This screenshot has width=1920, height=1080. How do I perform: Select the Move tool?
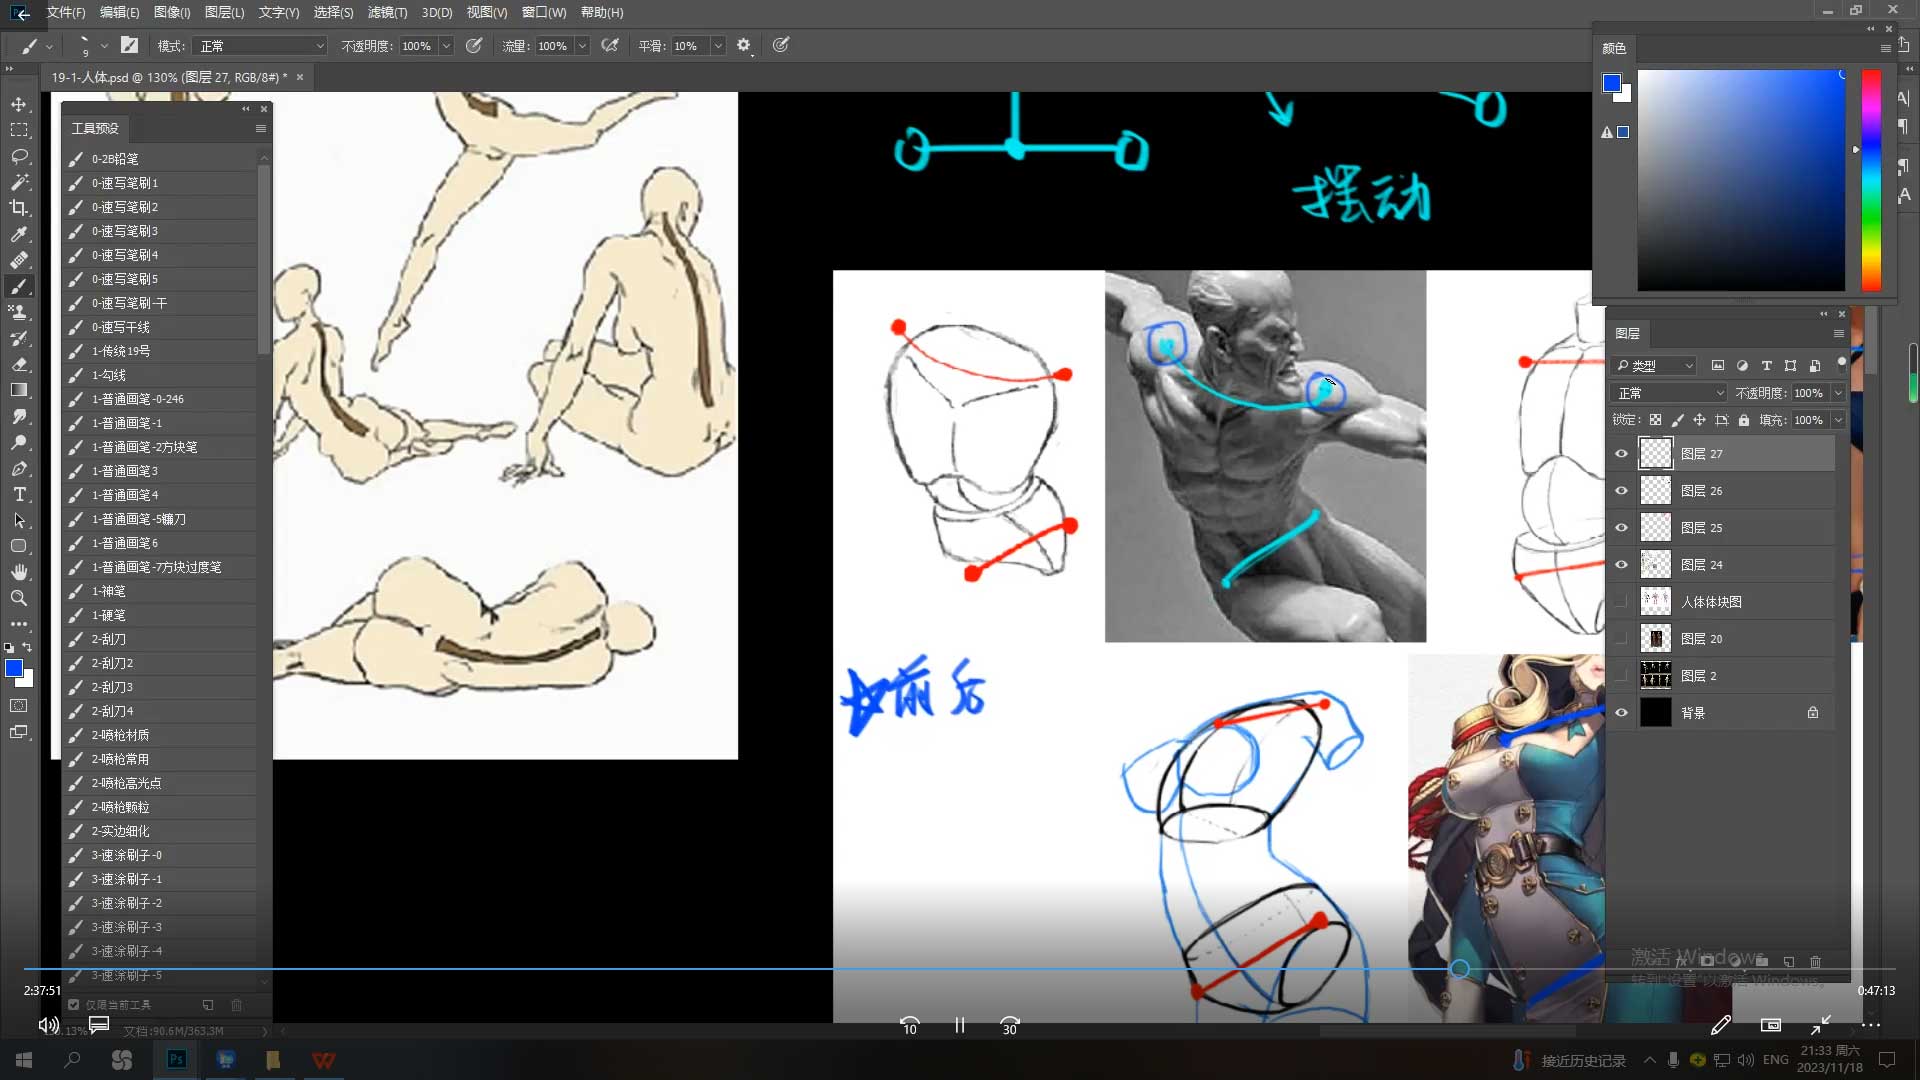19,105
